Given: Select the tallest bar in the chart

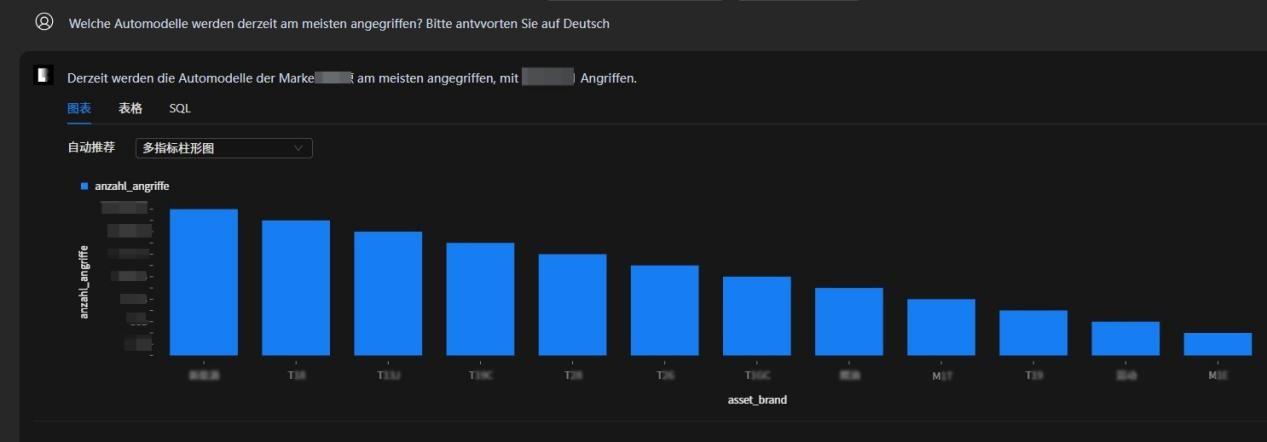Looking at the screenshot, I should click(203, 282).
